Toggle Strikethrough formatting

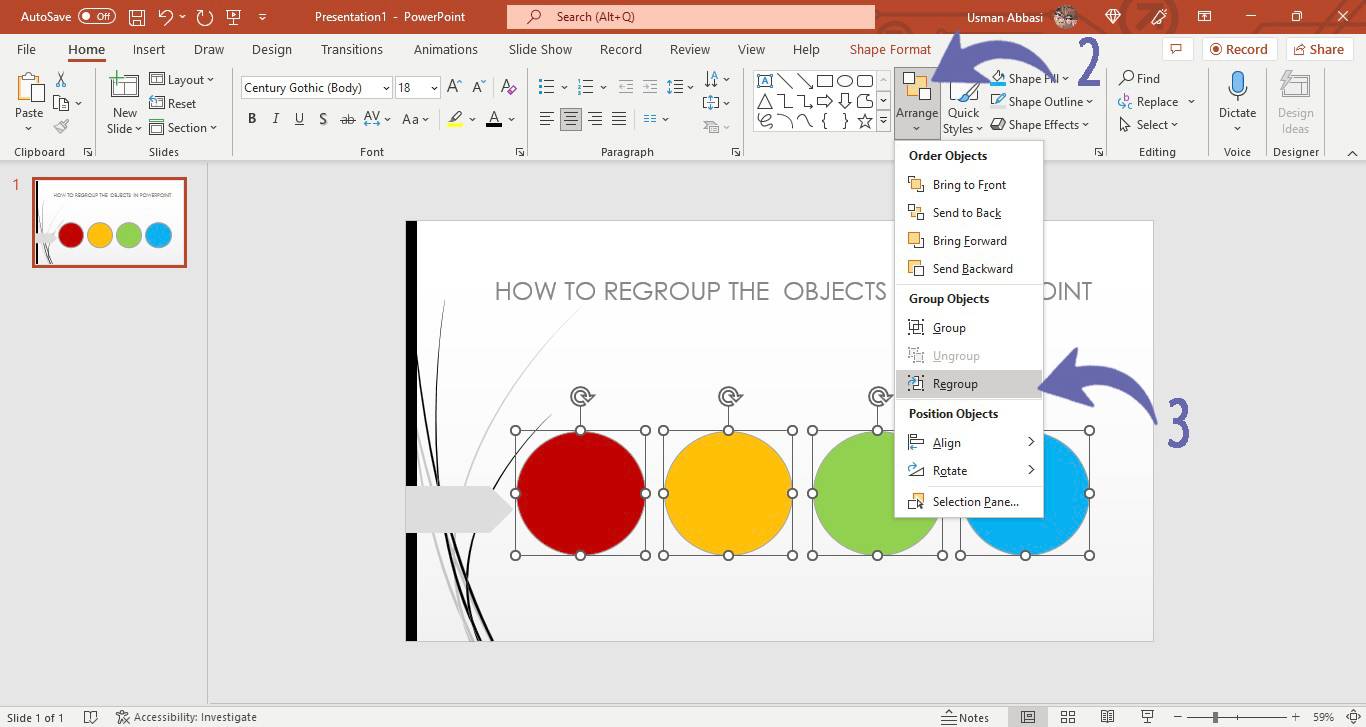point(348,119)
